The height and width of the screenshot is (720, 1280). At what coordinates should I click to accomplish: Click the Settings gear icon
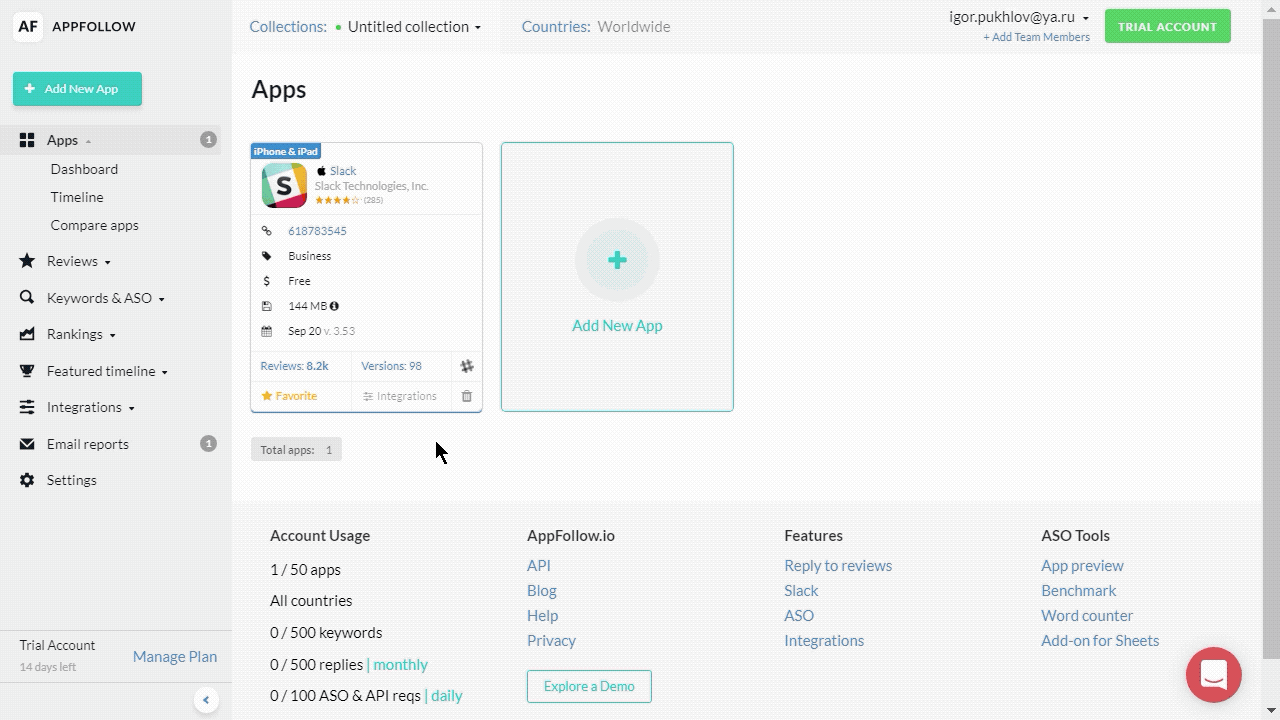[27, 480]
